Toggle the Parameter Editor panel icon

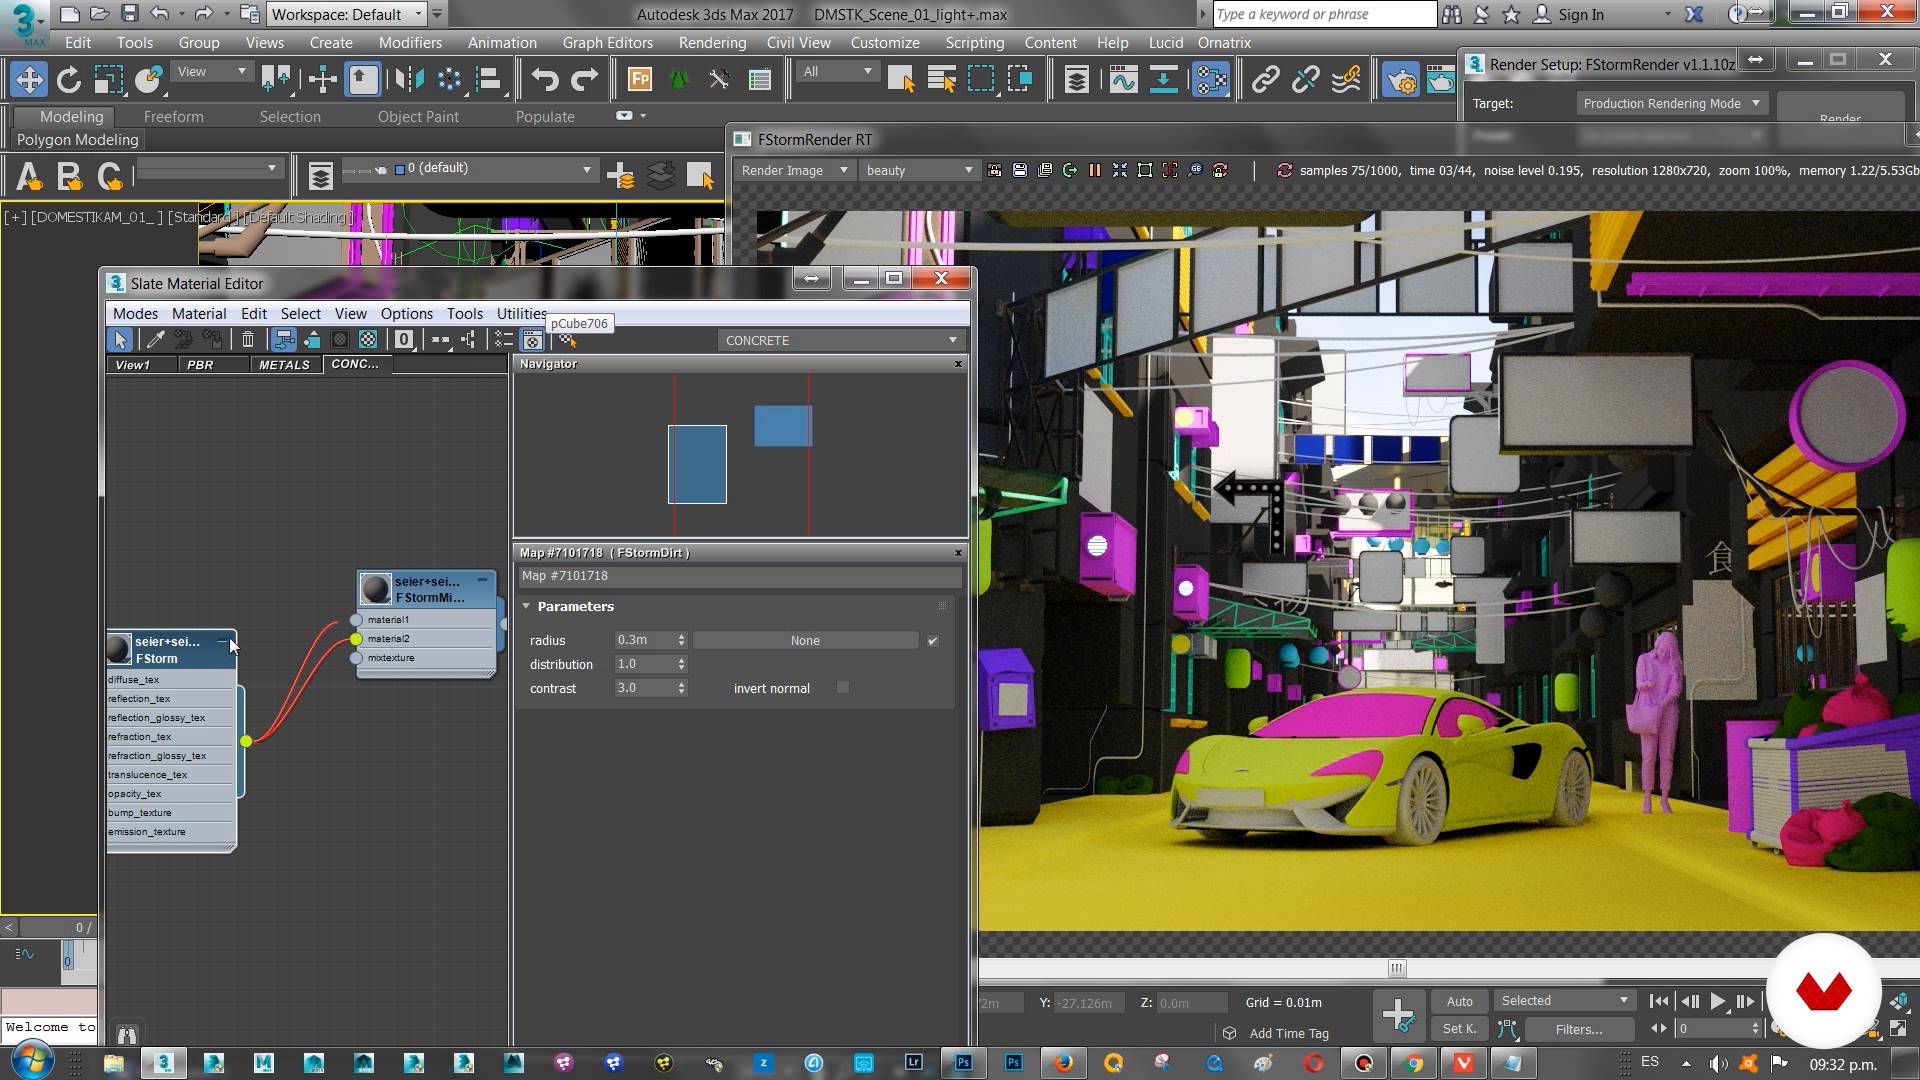532,340
